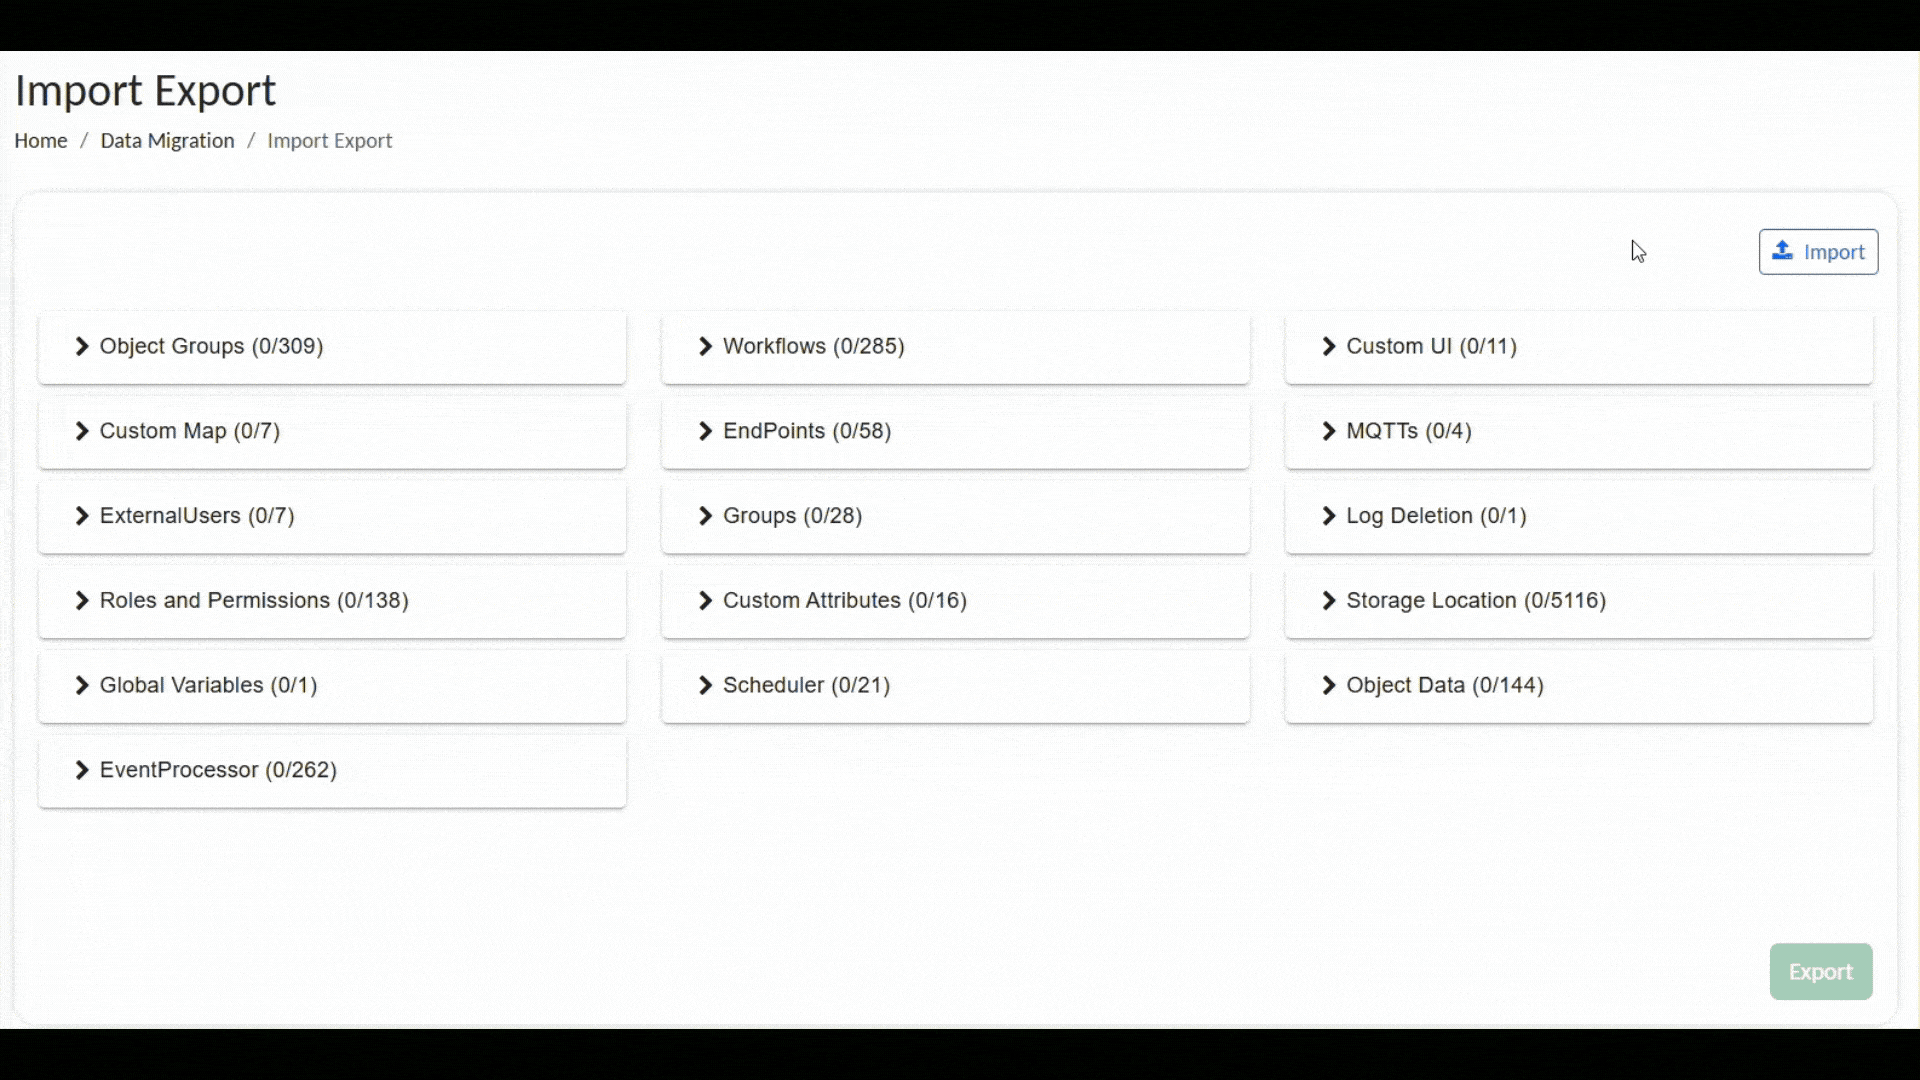Expand Groups chevron arrow

(705, 517)
